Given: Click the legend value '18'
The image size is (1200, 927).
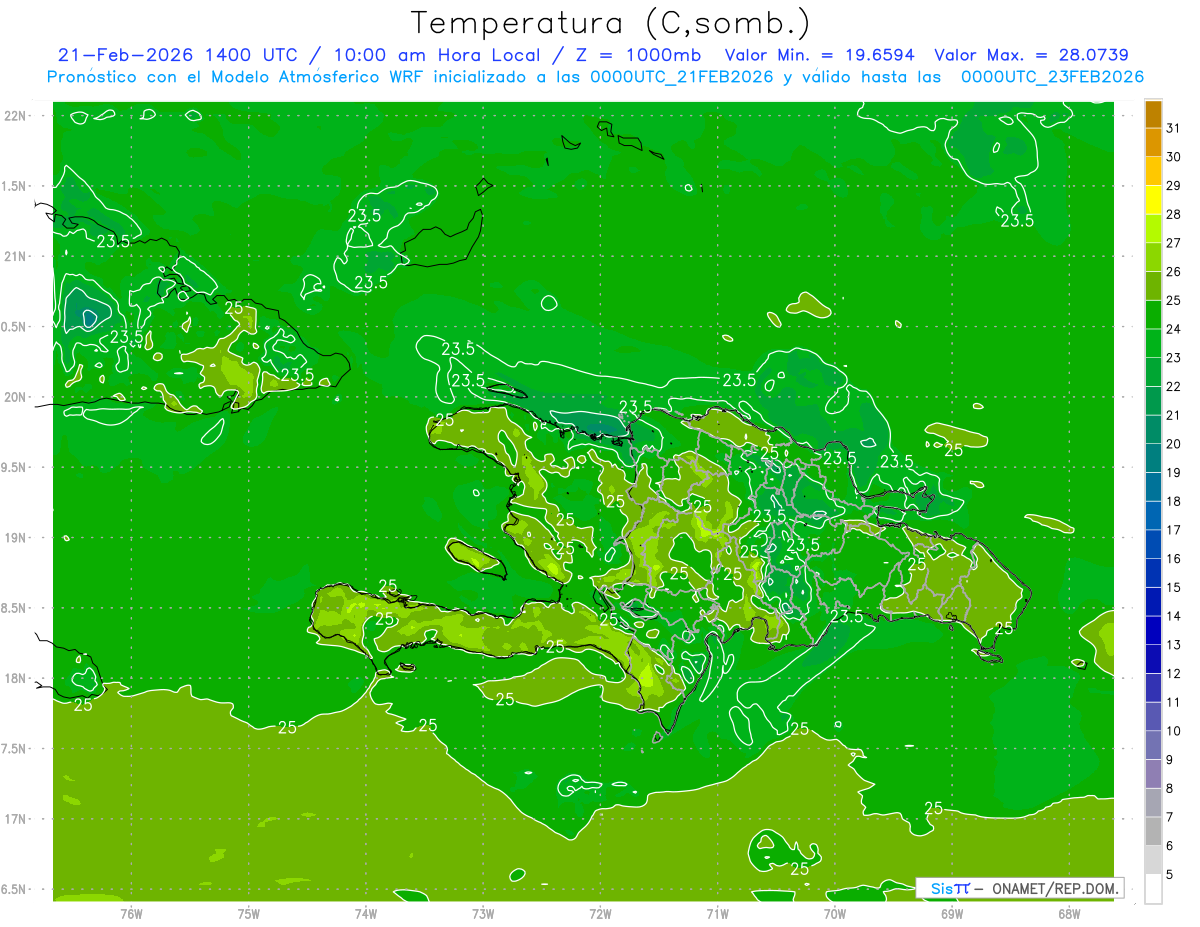Looking at the screenshot, I should point(1174,501).
